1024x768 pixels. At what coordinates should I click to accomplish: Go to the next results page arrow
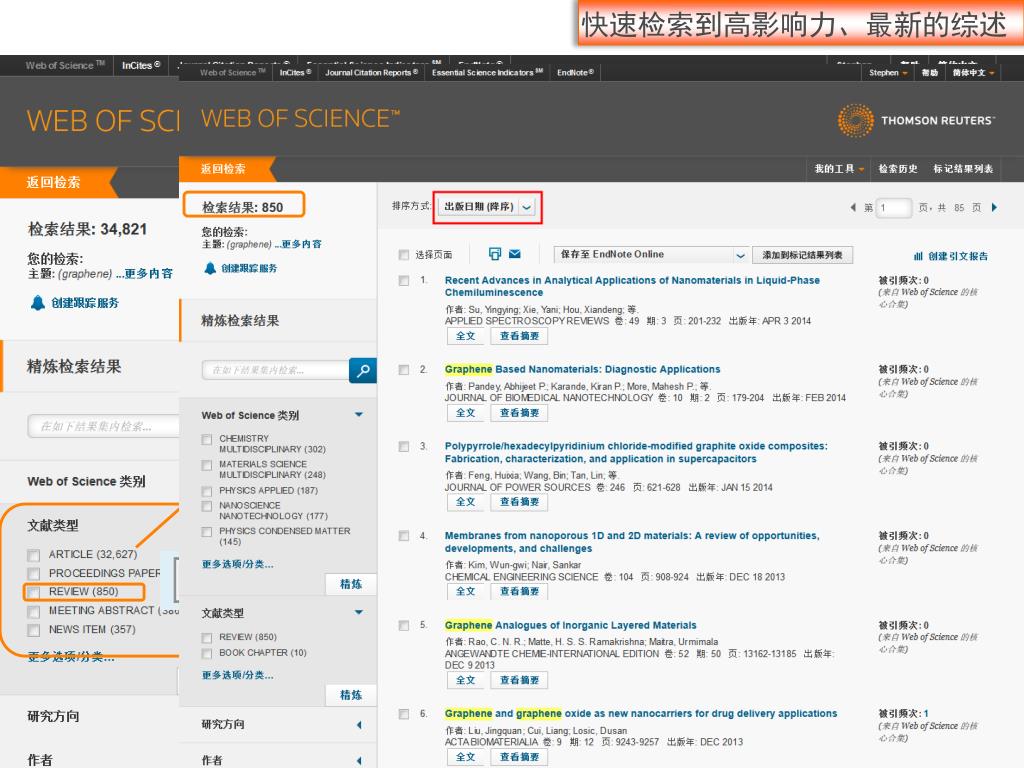[995, 208]
